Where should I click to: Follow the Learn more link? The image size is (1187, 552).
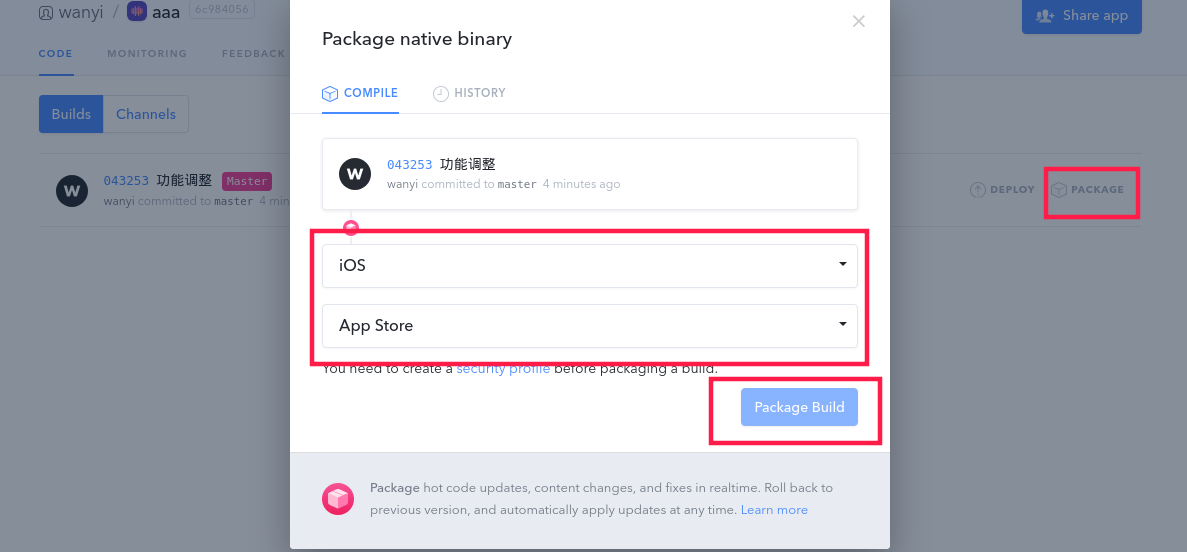(774, 510)
